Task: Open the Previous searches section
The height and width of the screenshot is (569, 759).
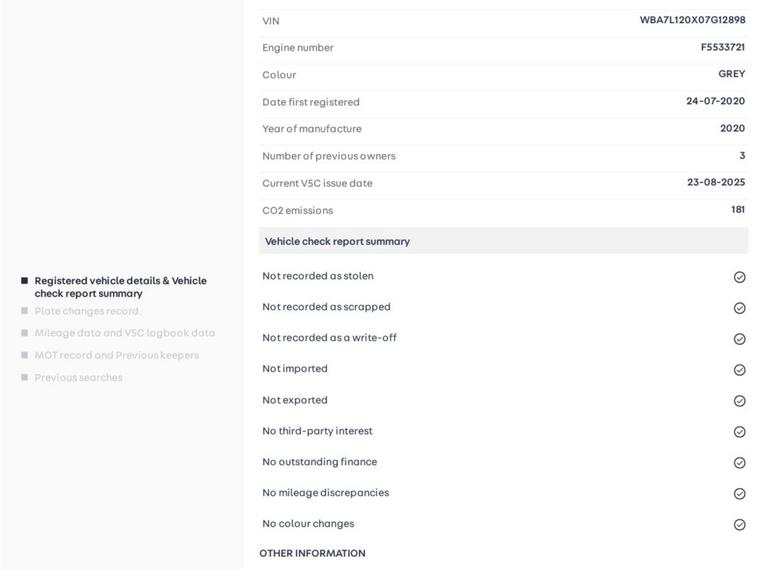Action: click(x=78, y=377)
